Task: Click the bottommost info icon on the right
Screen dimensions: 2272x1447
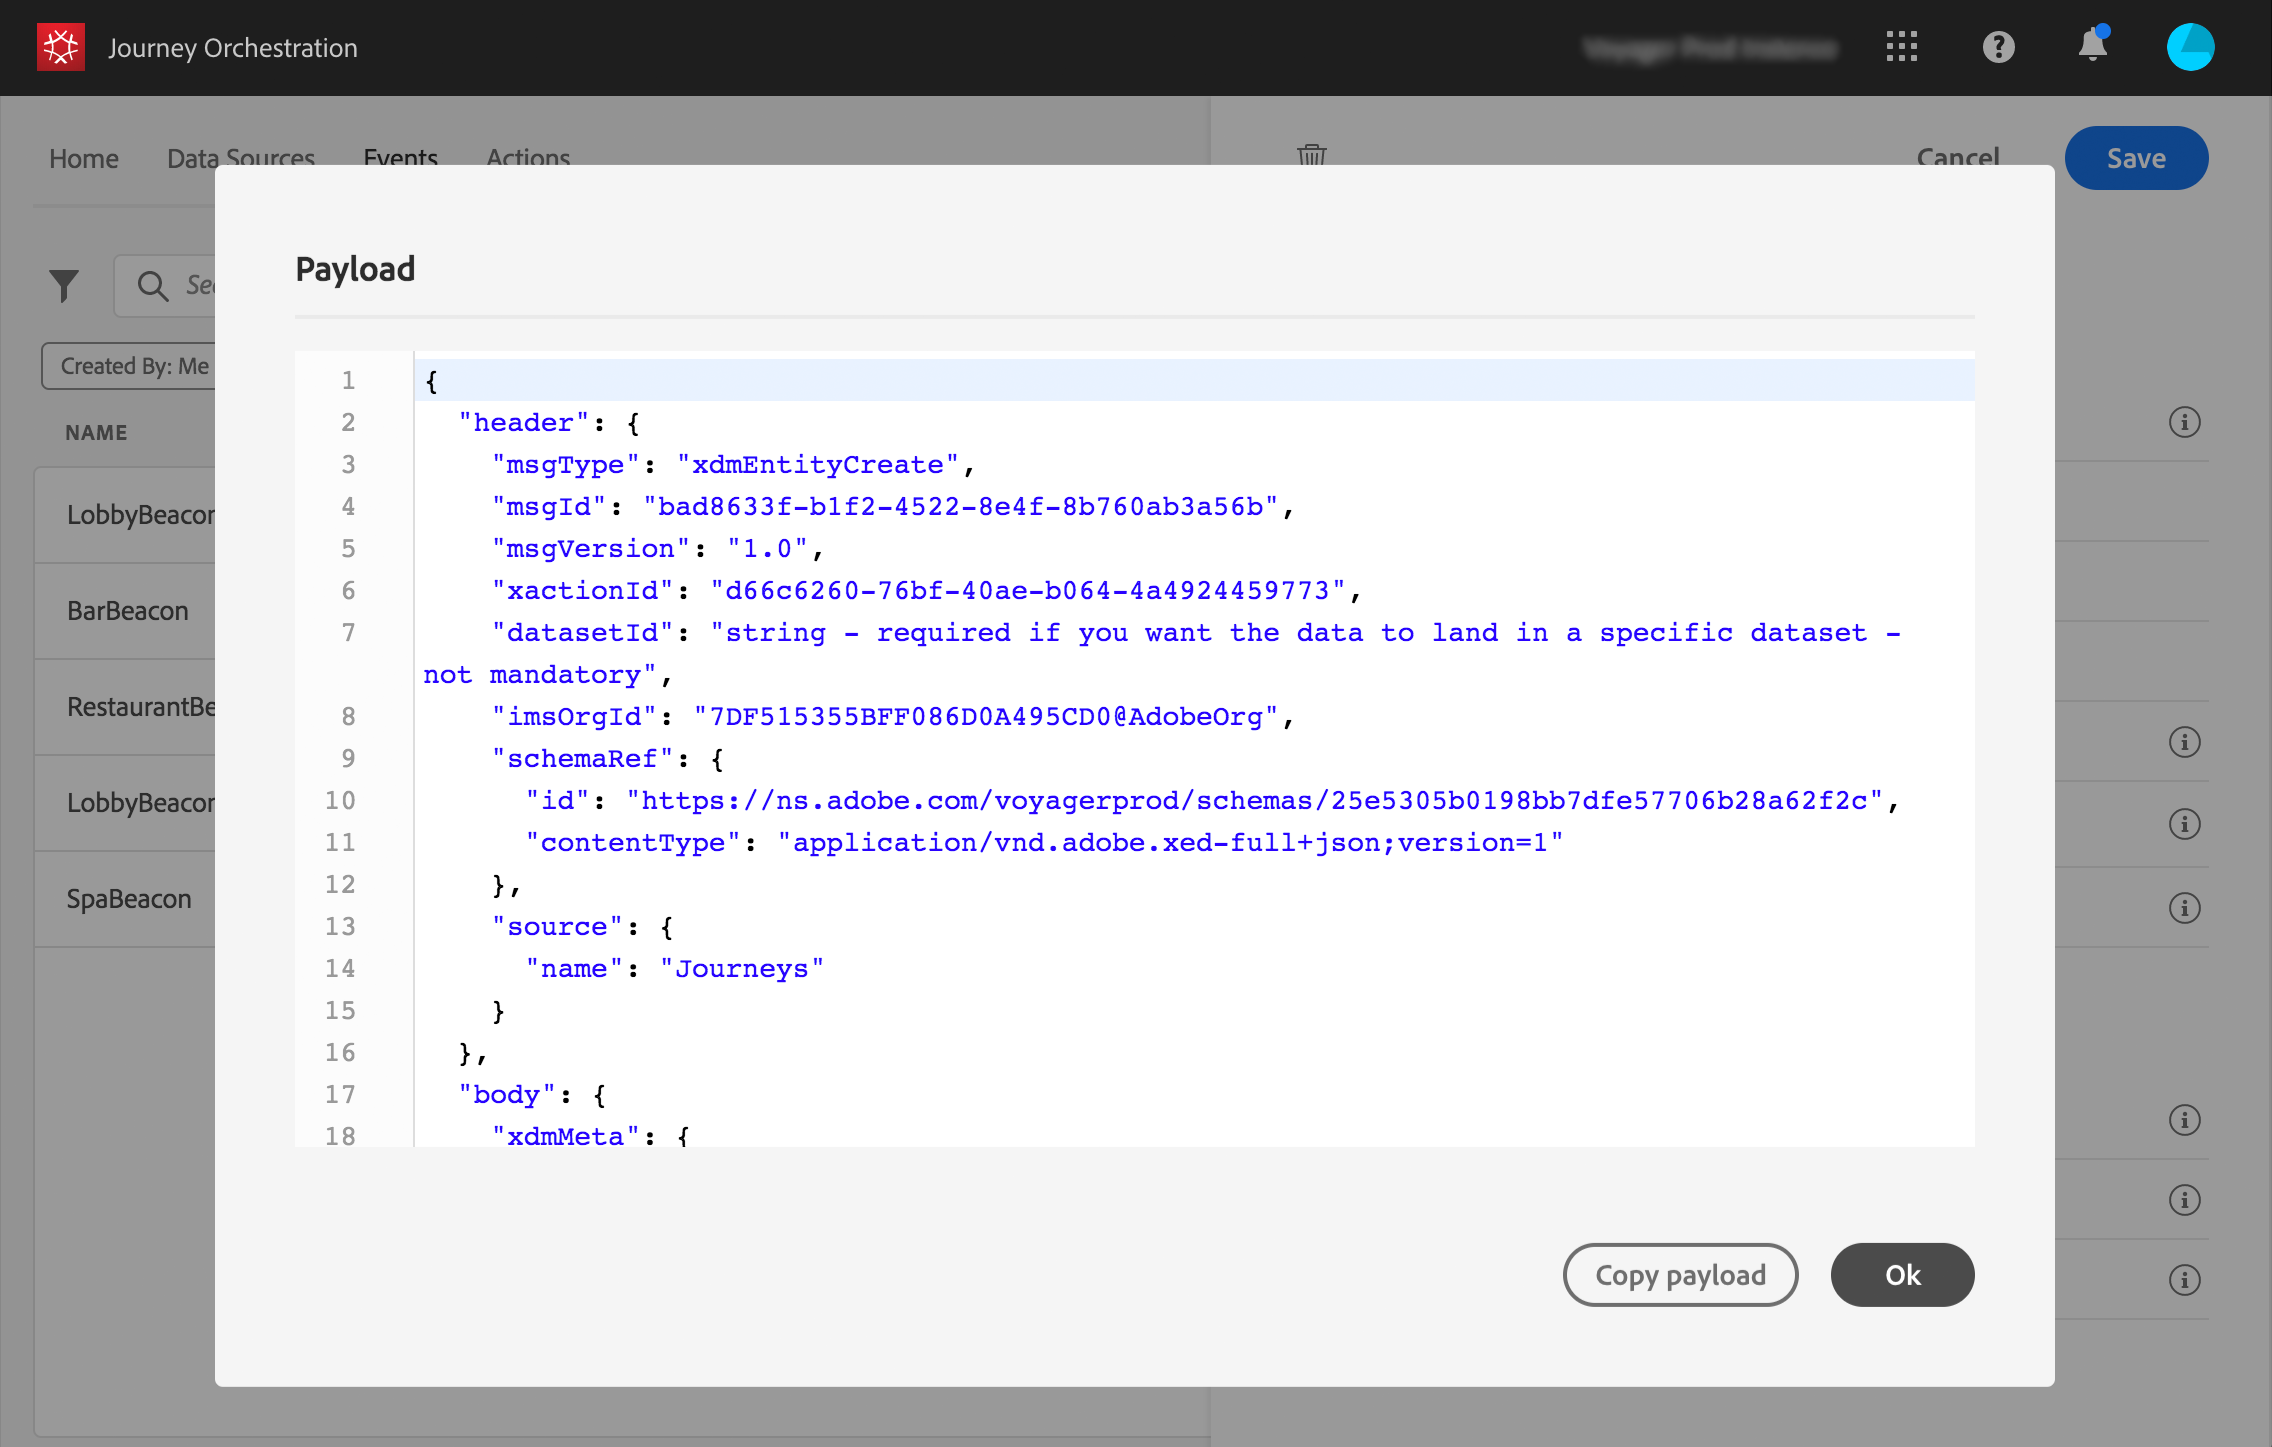Action: pos(2184,1280)
